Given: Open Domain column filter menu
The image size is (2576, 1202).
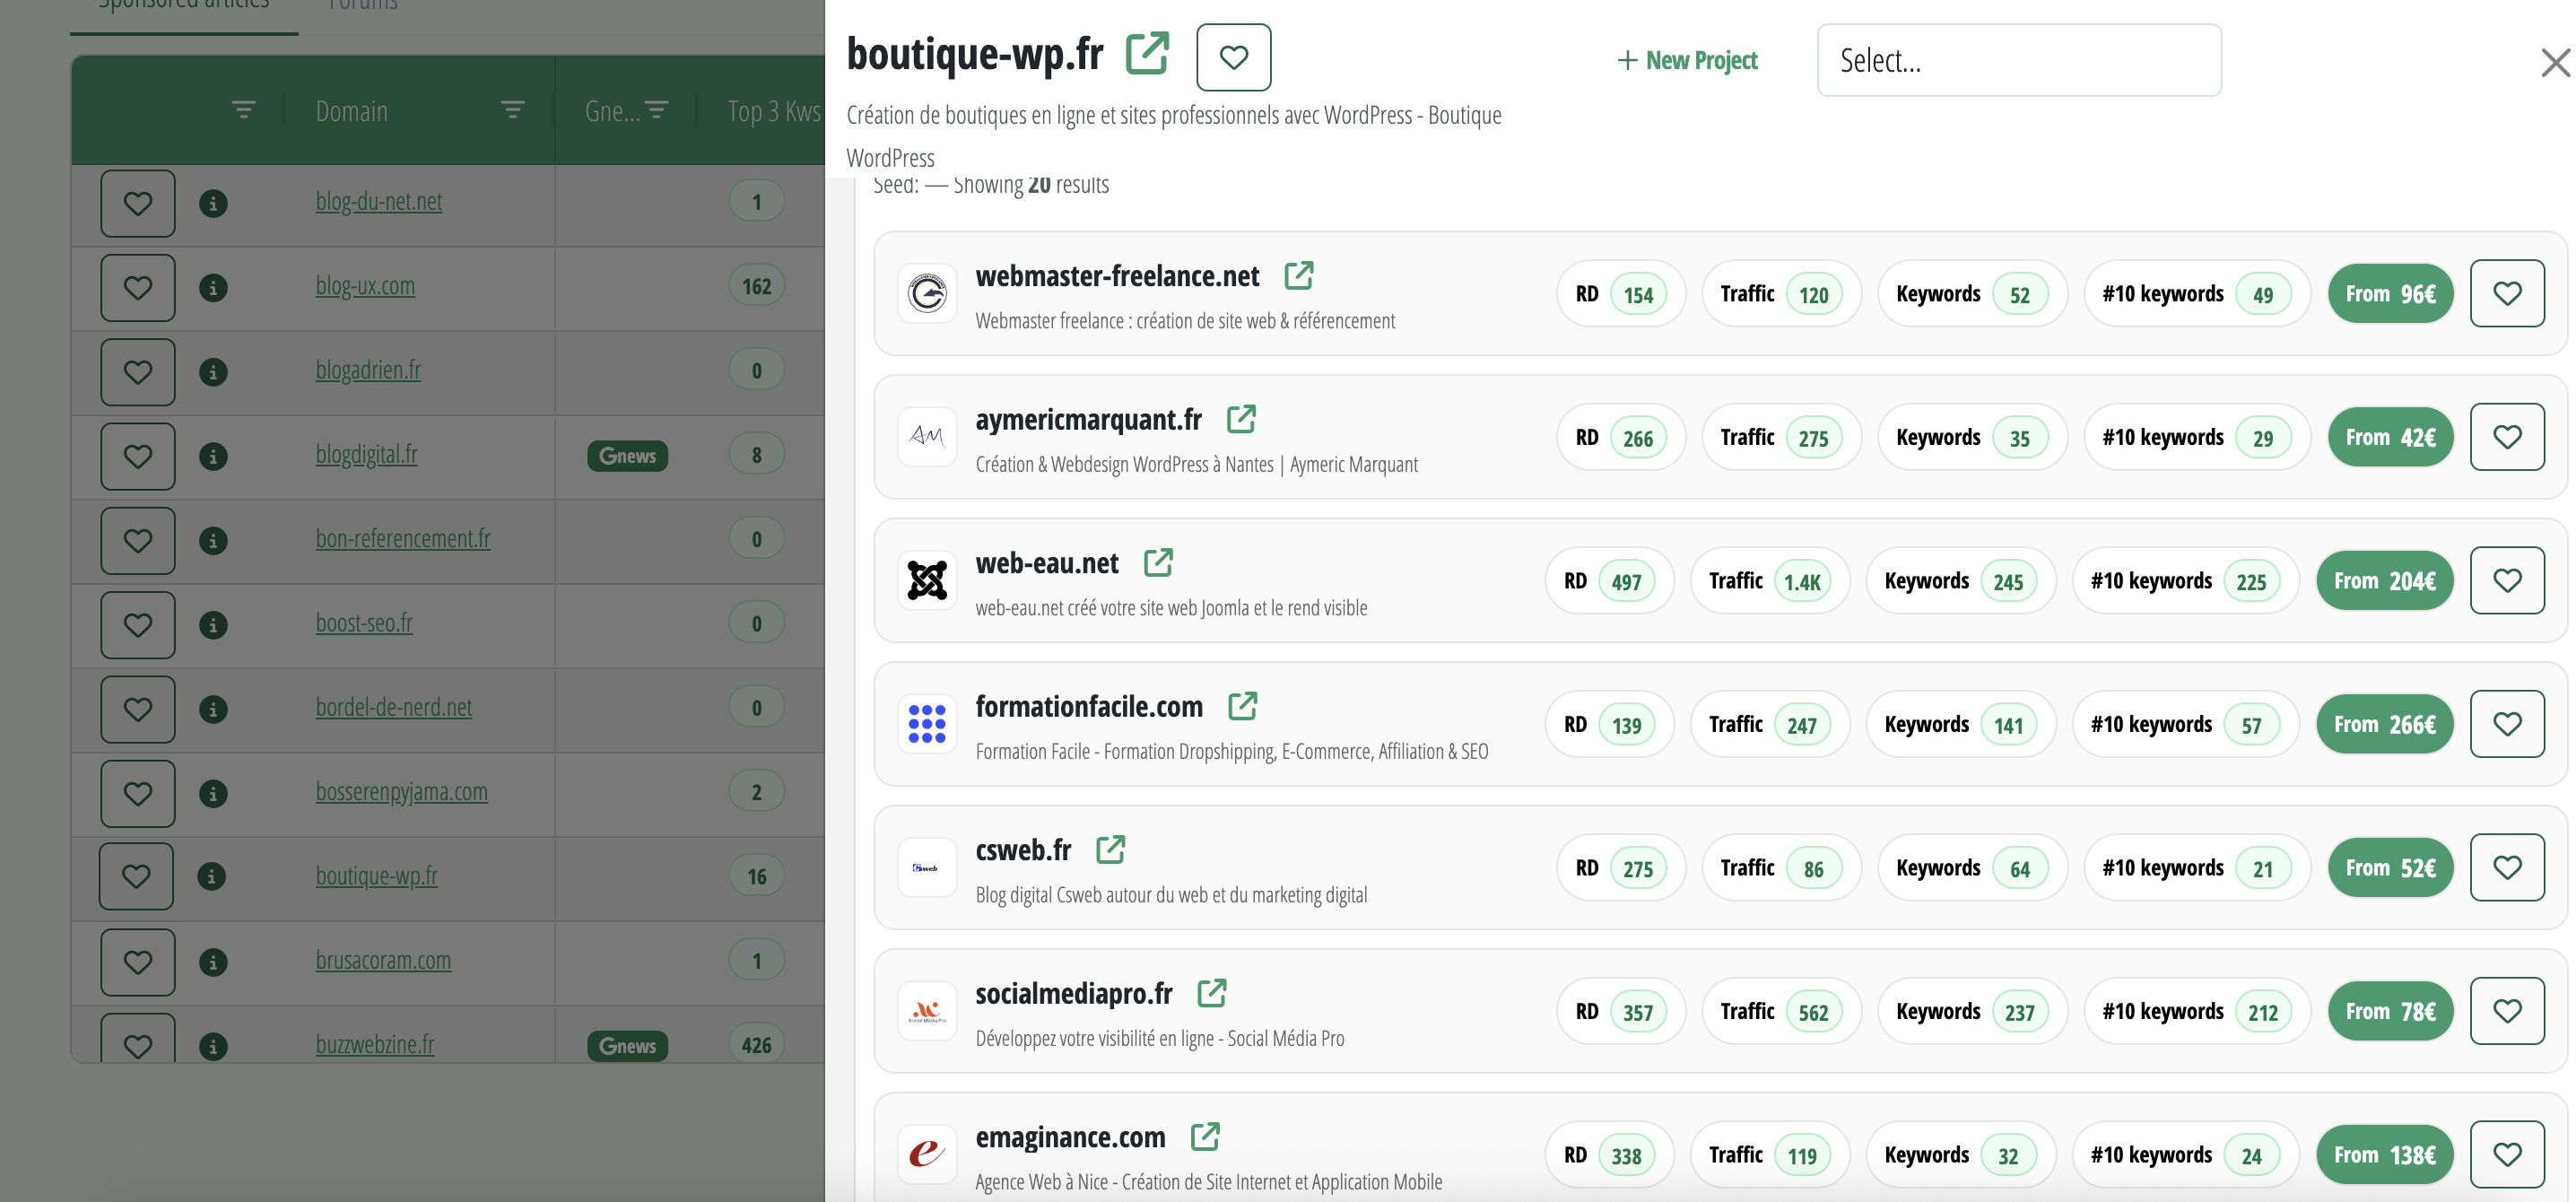Looking at the screenshot, I should (x=513, y=110).
